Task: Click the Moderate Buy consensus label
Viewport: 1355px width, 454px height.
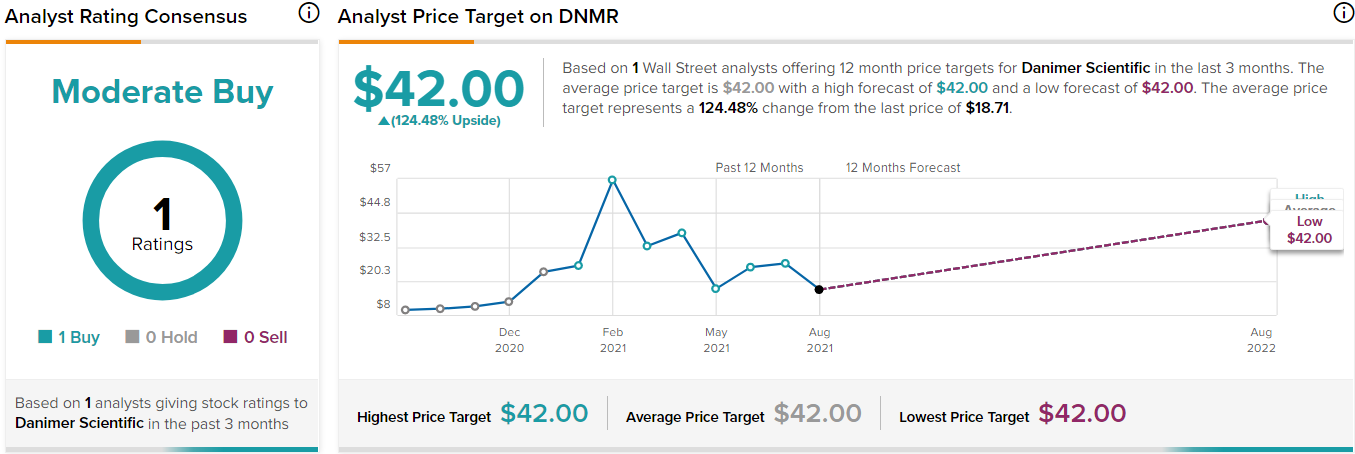Action: point(162,92)
